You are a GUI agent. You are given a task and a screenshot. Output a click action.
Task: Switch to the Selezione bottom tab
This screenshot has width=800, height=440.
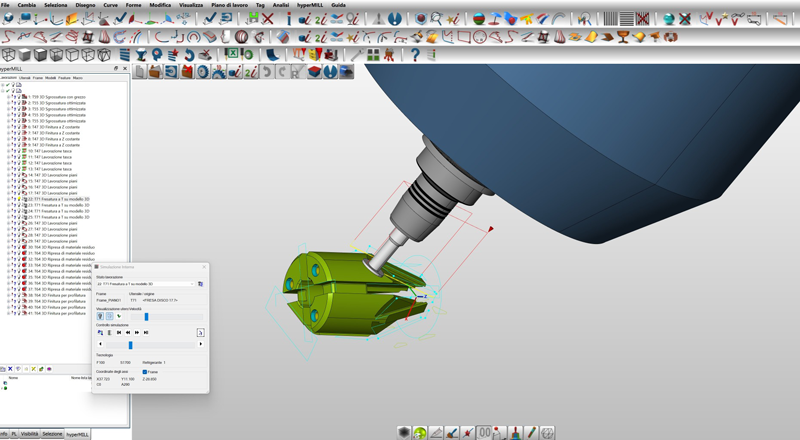[x=52, y=434]
